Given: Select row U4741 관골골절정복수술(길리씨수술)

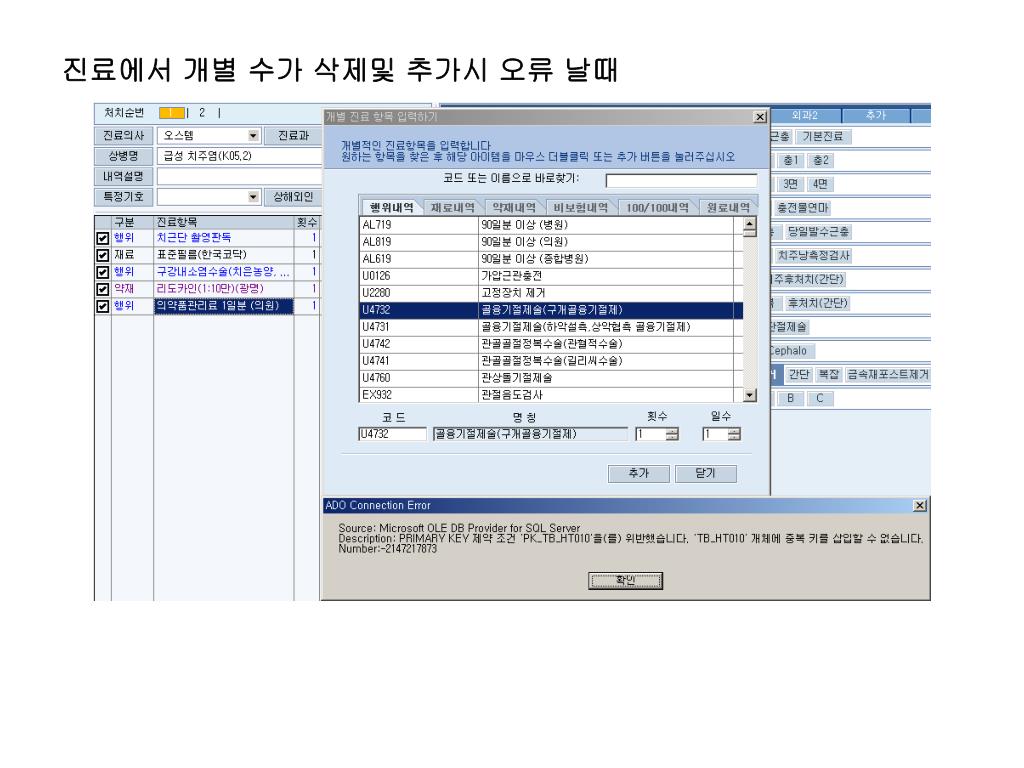Looking at the screenshot, I should point(551,360).
